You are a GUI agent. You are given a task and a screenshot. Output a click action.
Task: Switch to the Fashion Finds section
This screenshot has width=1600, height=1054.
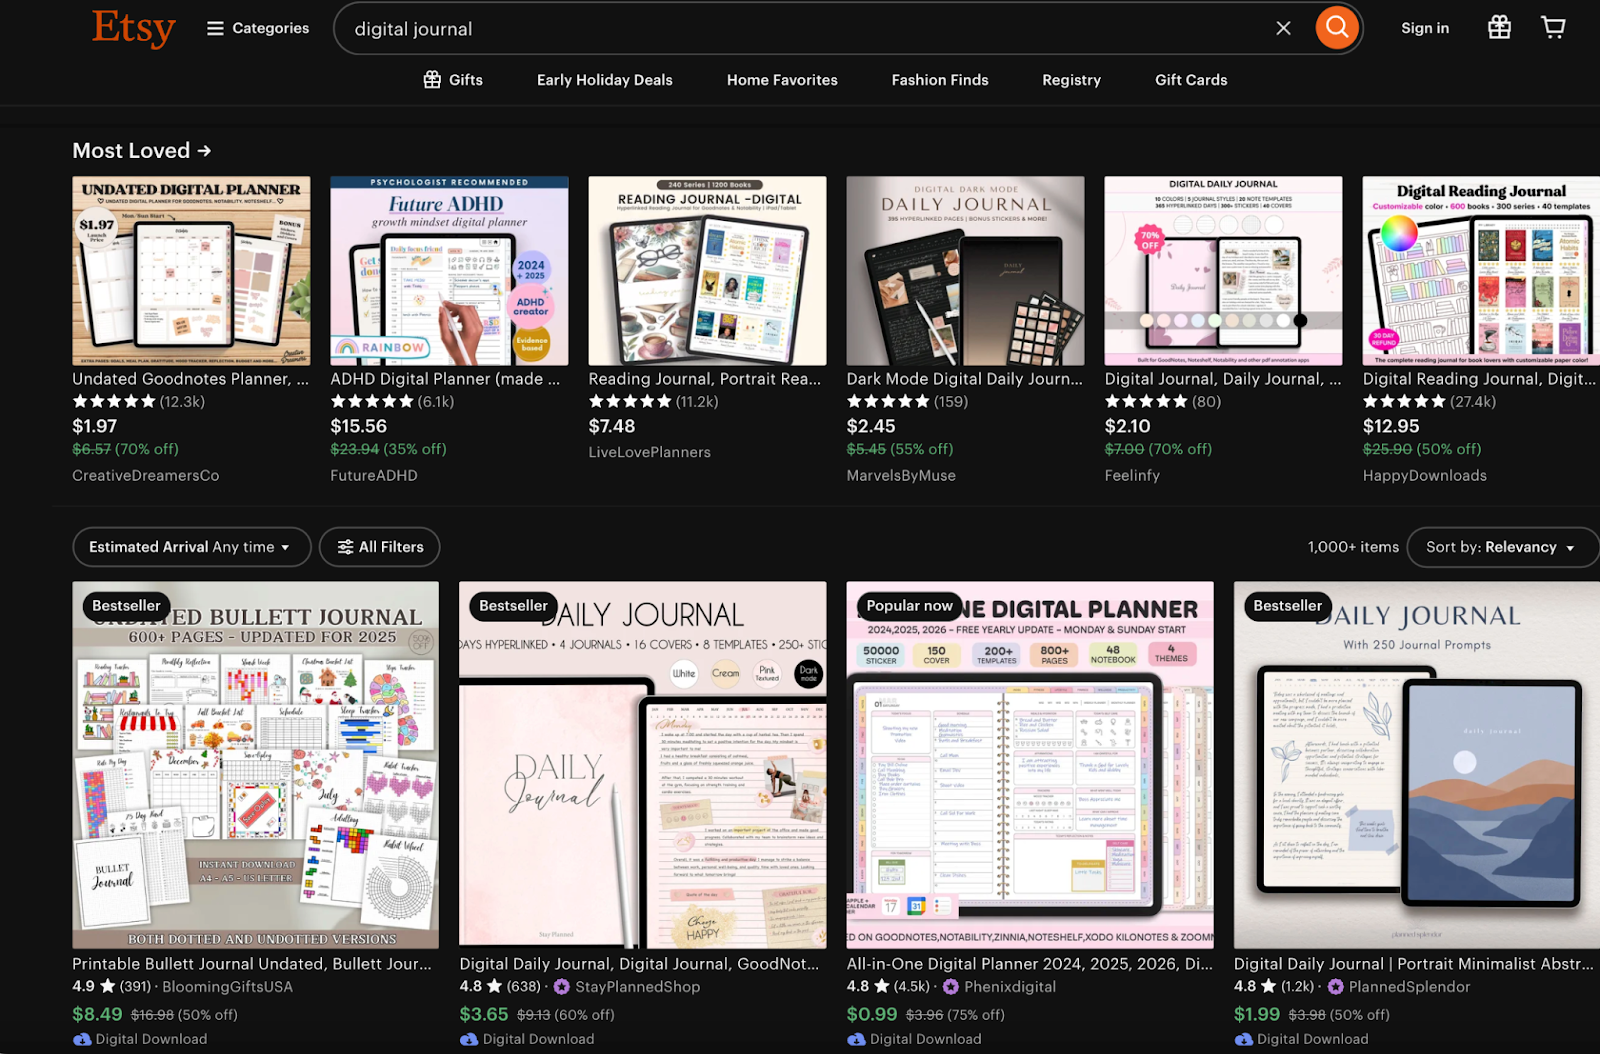point(939,80)
